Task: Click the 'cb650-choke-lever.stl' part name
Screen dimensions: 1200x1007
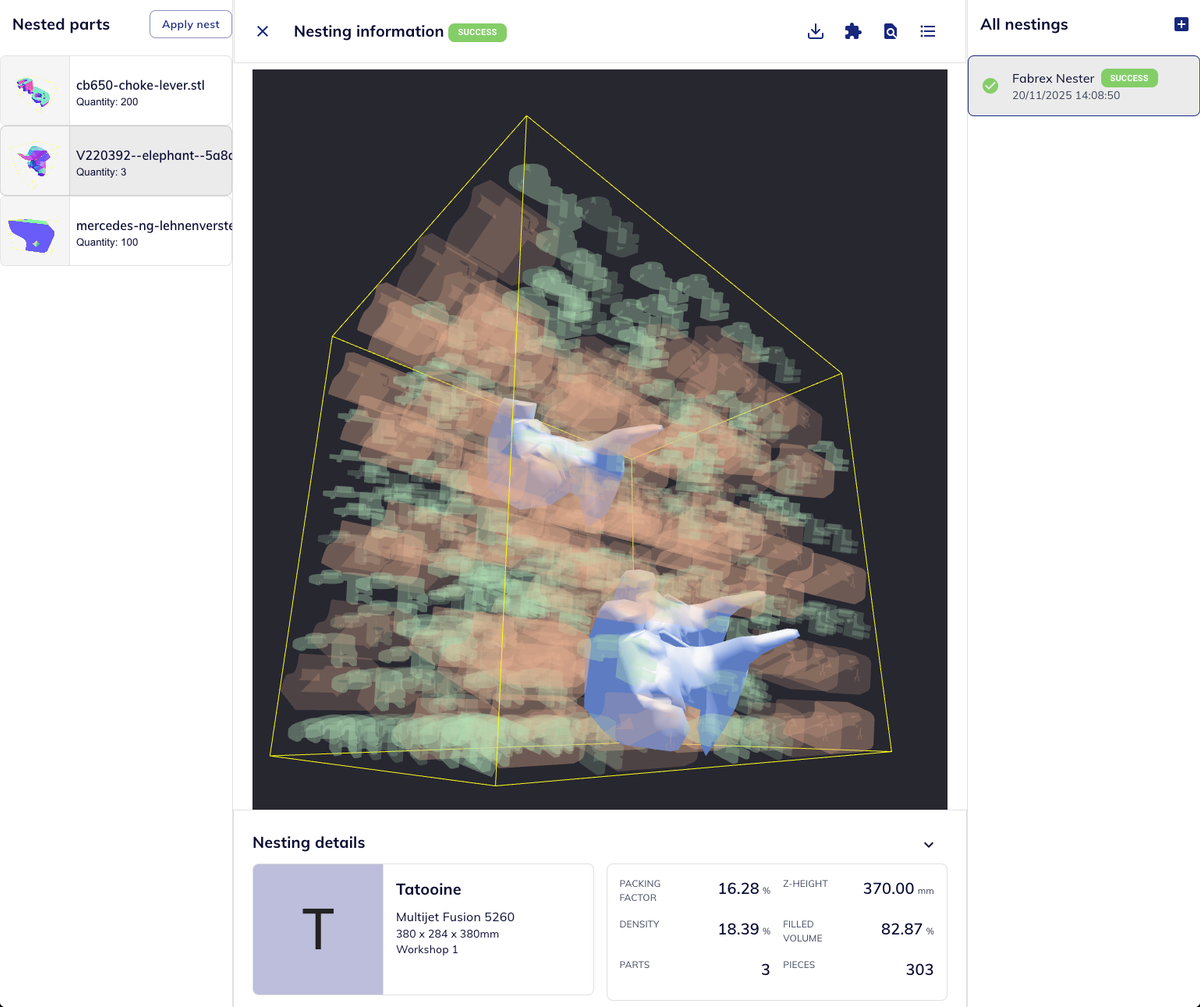Action: click(x=140, y=85)
